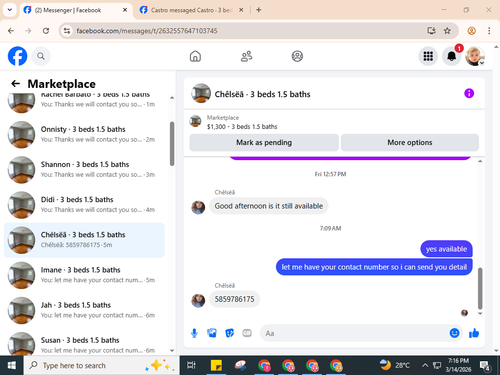Click More options button

click(x=410, y=143)
